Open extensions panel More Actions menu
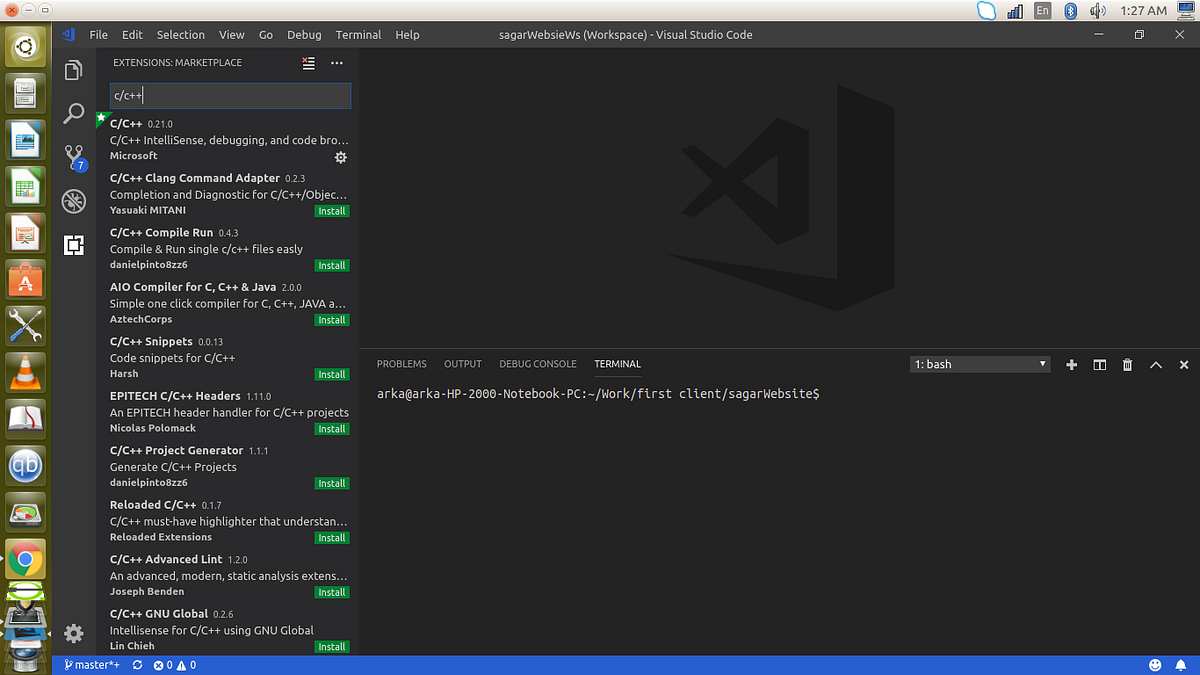1200x675 pixels. [336, 62]
